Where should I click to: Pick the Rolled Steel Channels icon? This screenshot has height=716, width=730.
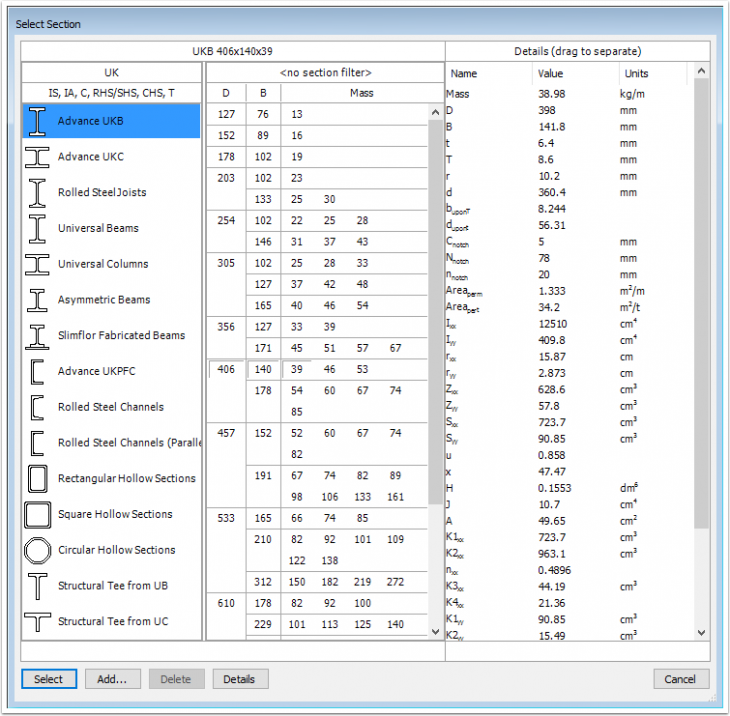(37, 407)
